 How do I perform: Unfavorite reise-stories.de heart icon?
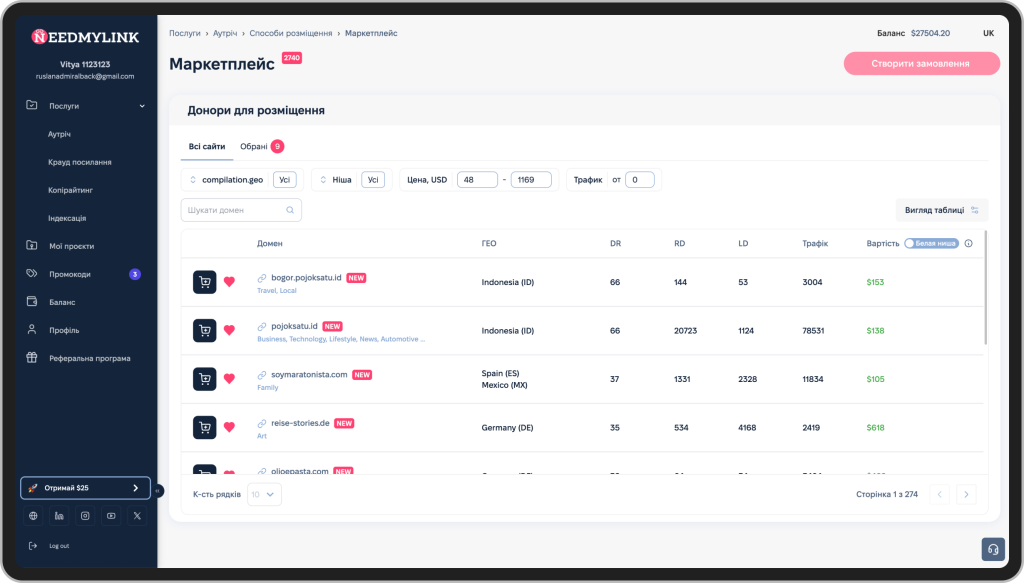click(229, 428)
